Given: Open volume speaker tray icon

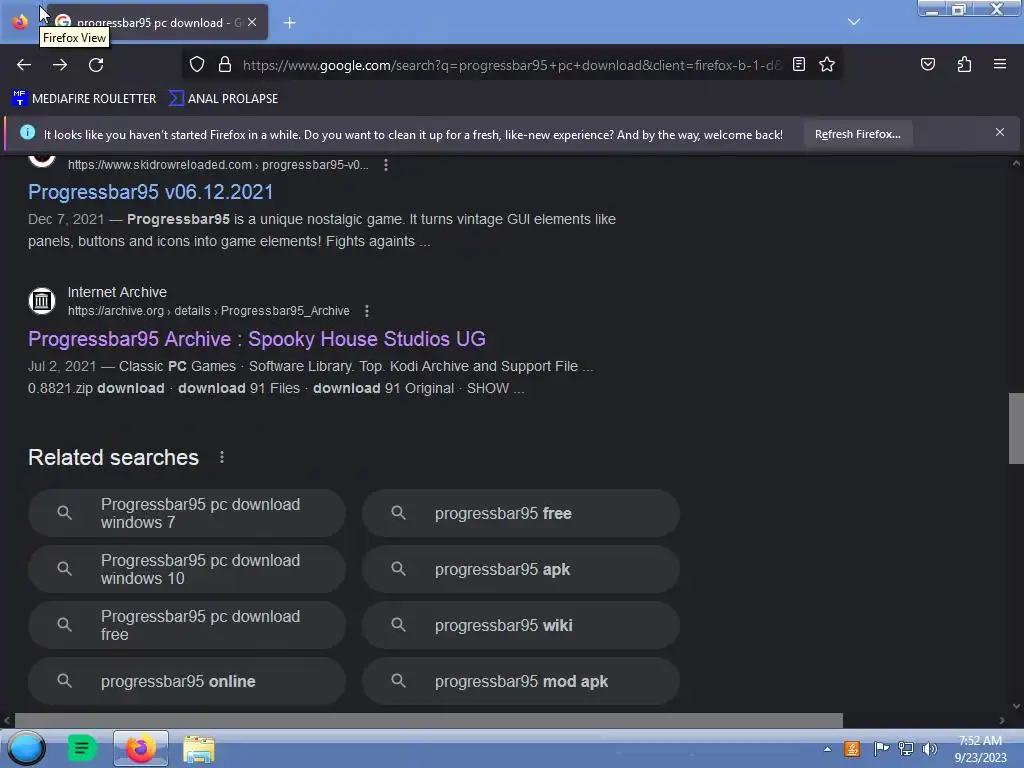Looking at the screenshot, I should (x=929, y=749).
